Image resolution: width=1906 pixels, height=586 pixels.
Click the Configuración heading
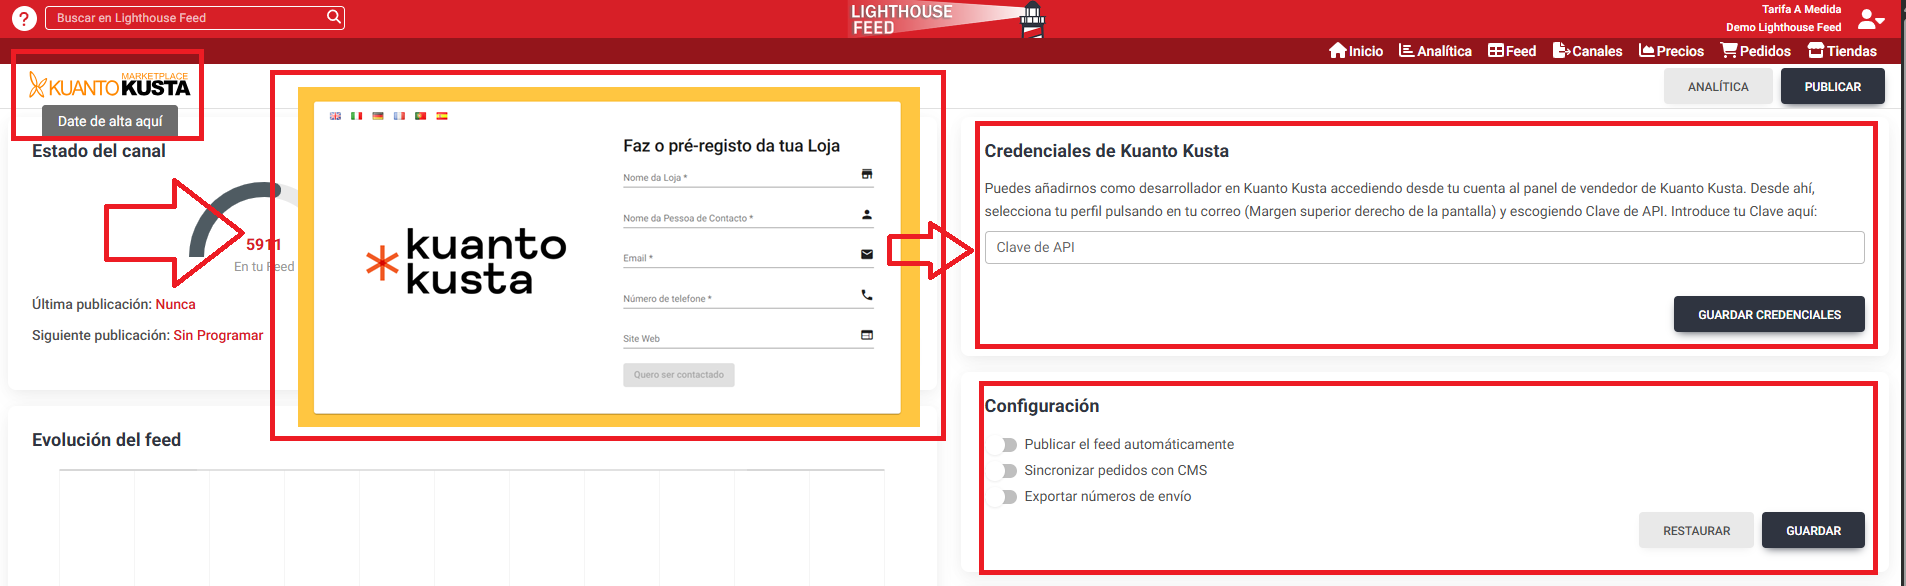(x=1041, y=406)
